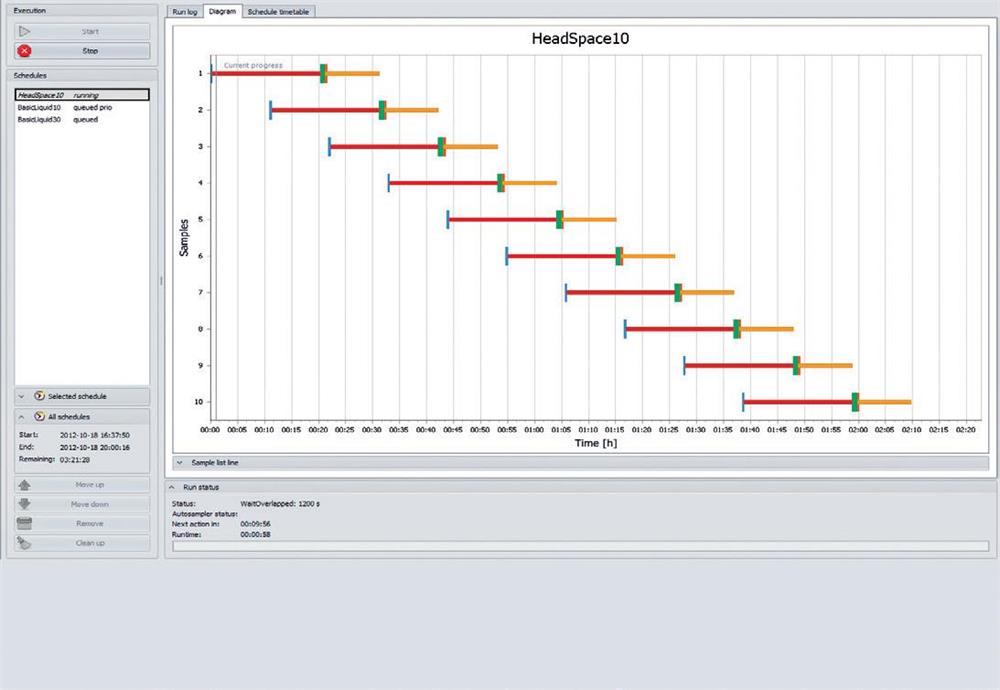The height and width of the screenshot is (690, 1000).
Task: Click the red Stop icon
Action: [x=25, y=50]
